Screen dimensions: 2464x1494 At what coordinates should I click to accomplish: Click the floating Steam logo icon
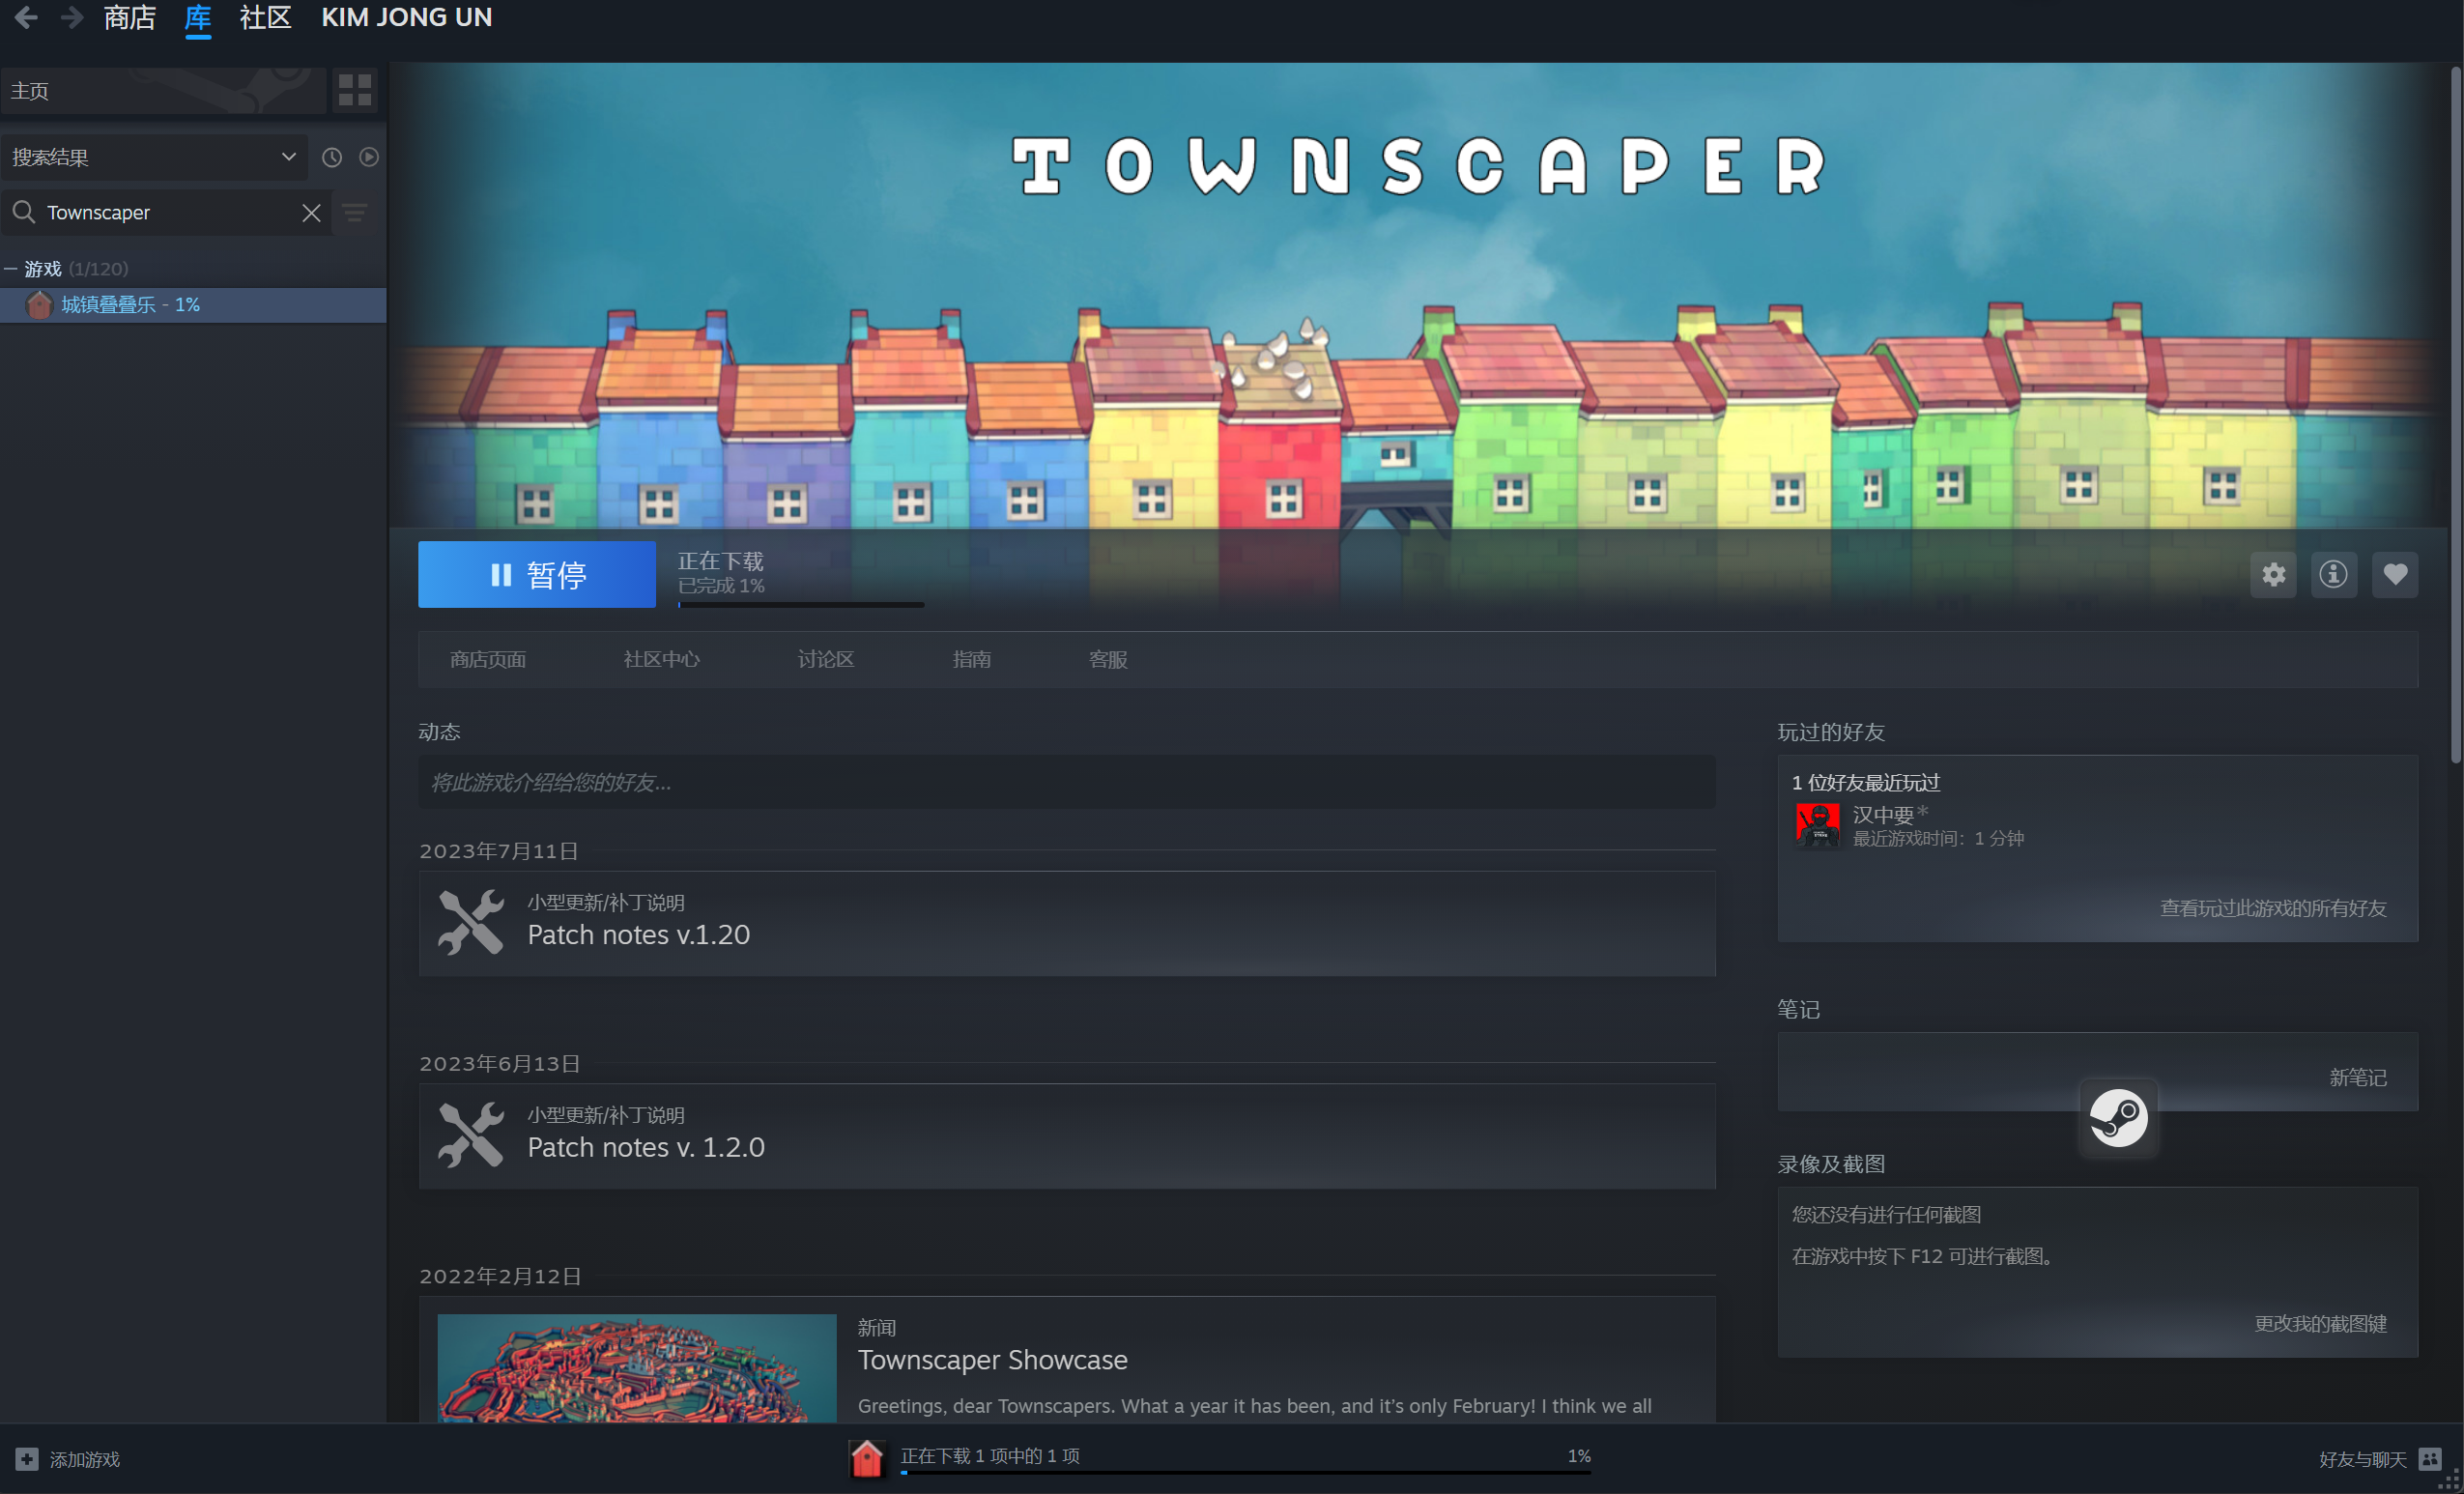pyautogui.click(x=2118, y=1117)
